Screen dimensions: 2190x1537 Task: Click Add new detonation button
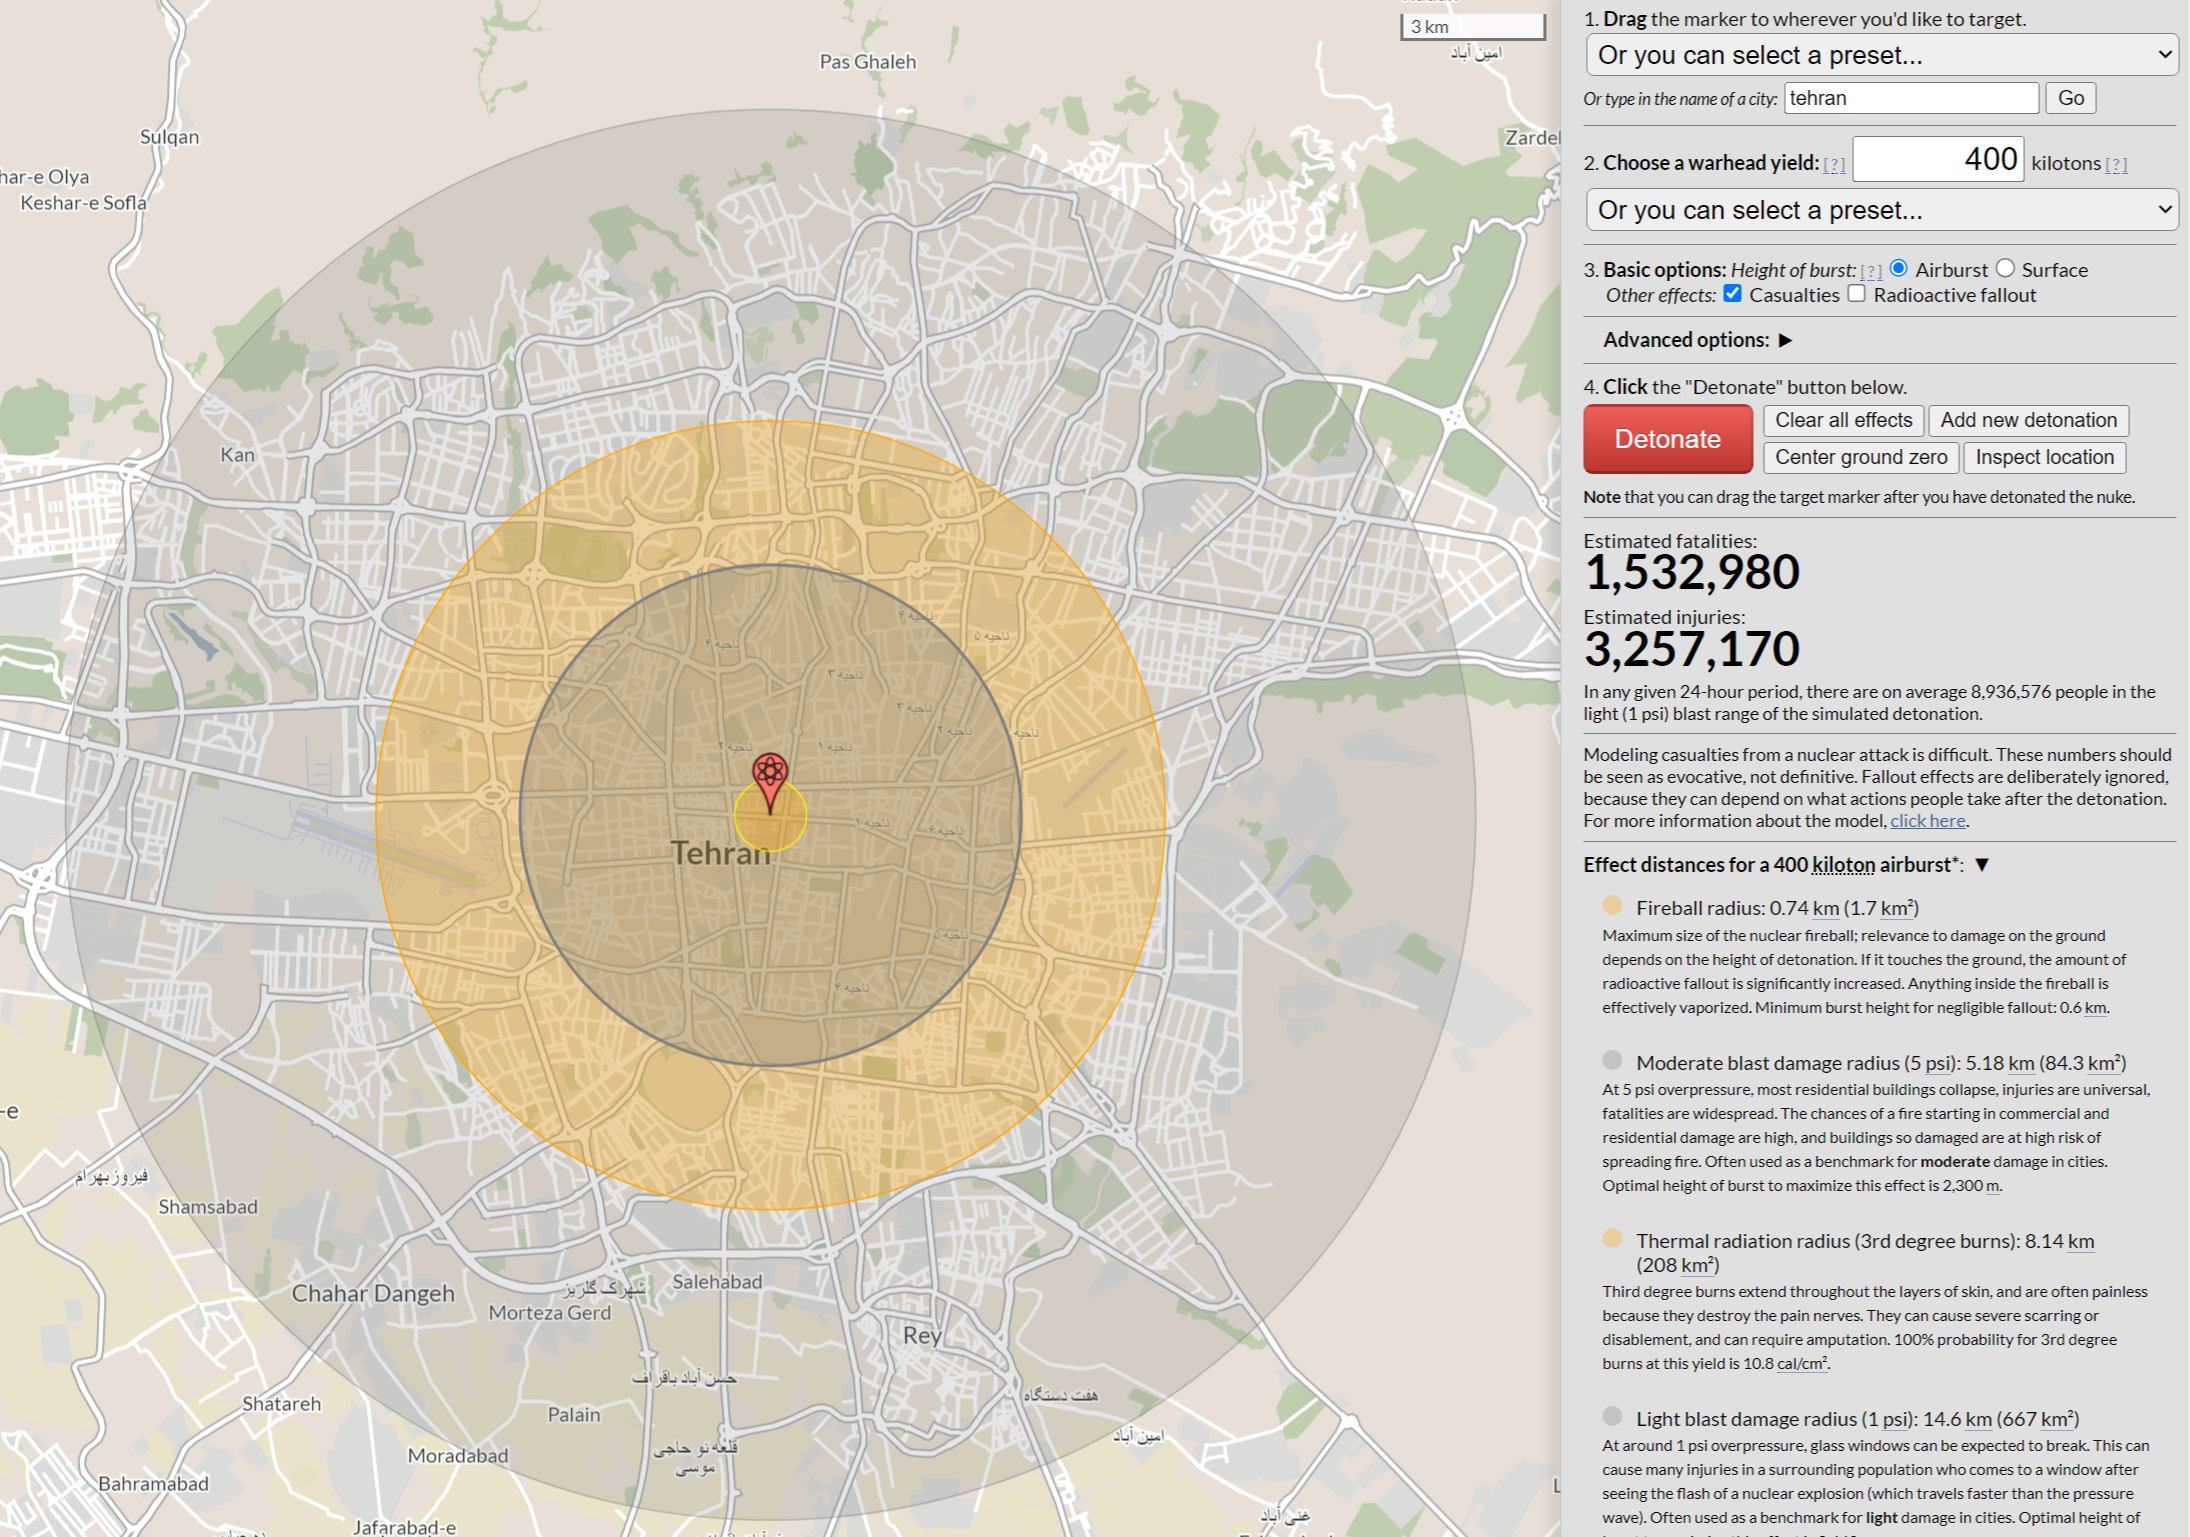[2028, 420]
